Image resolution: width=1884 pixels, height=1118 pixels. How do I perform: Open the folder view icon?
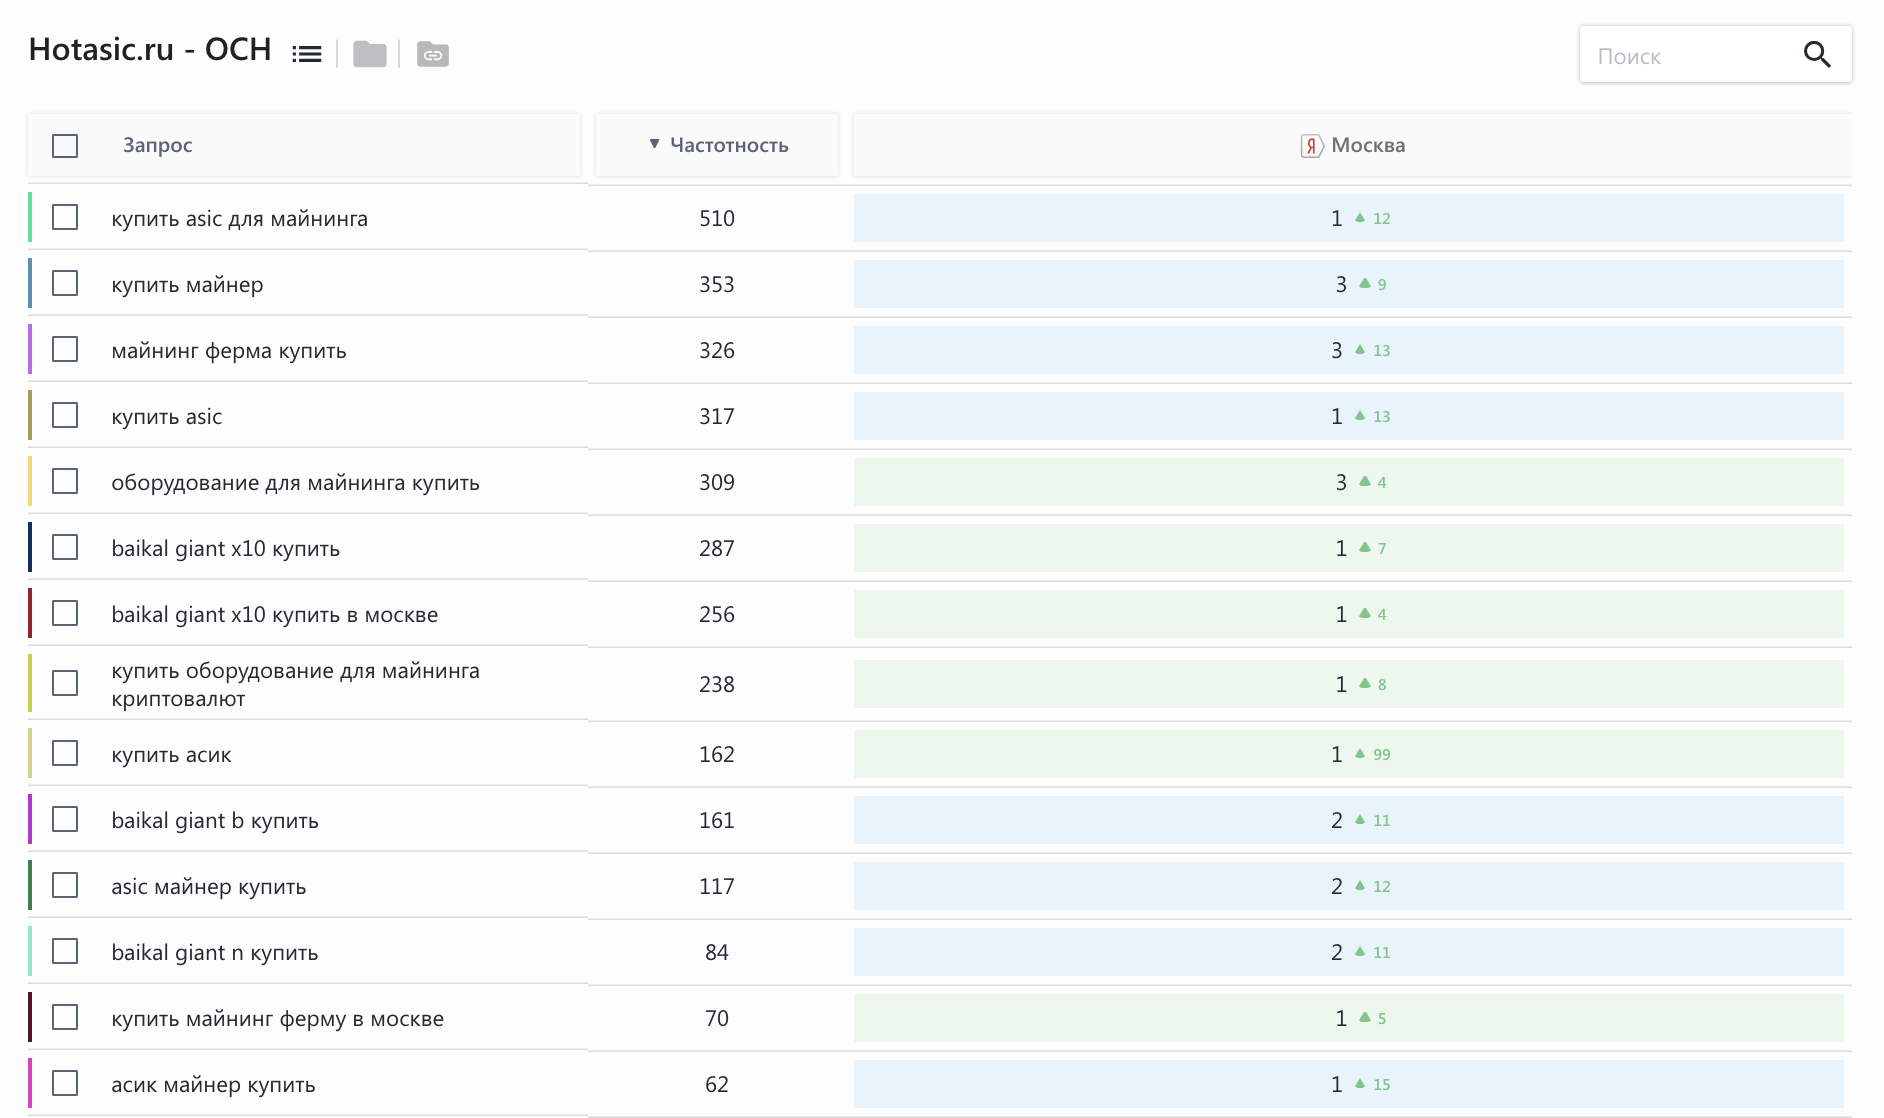tap(370, 54)
